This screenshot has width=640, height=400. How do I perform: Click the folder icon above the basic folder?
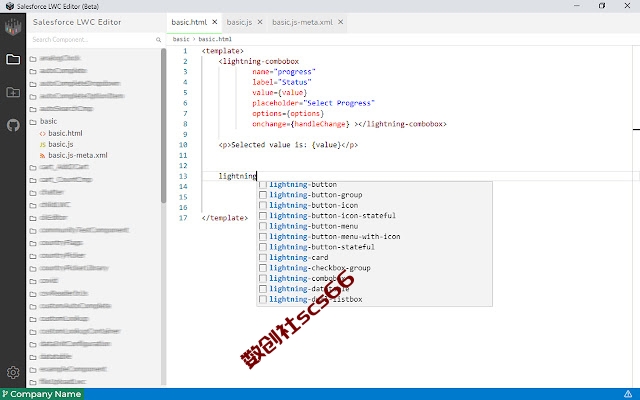(x=33, y=109)
